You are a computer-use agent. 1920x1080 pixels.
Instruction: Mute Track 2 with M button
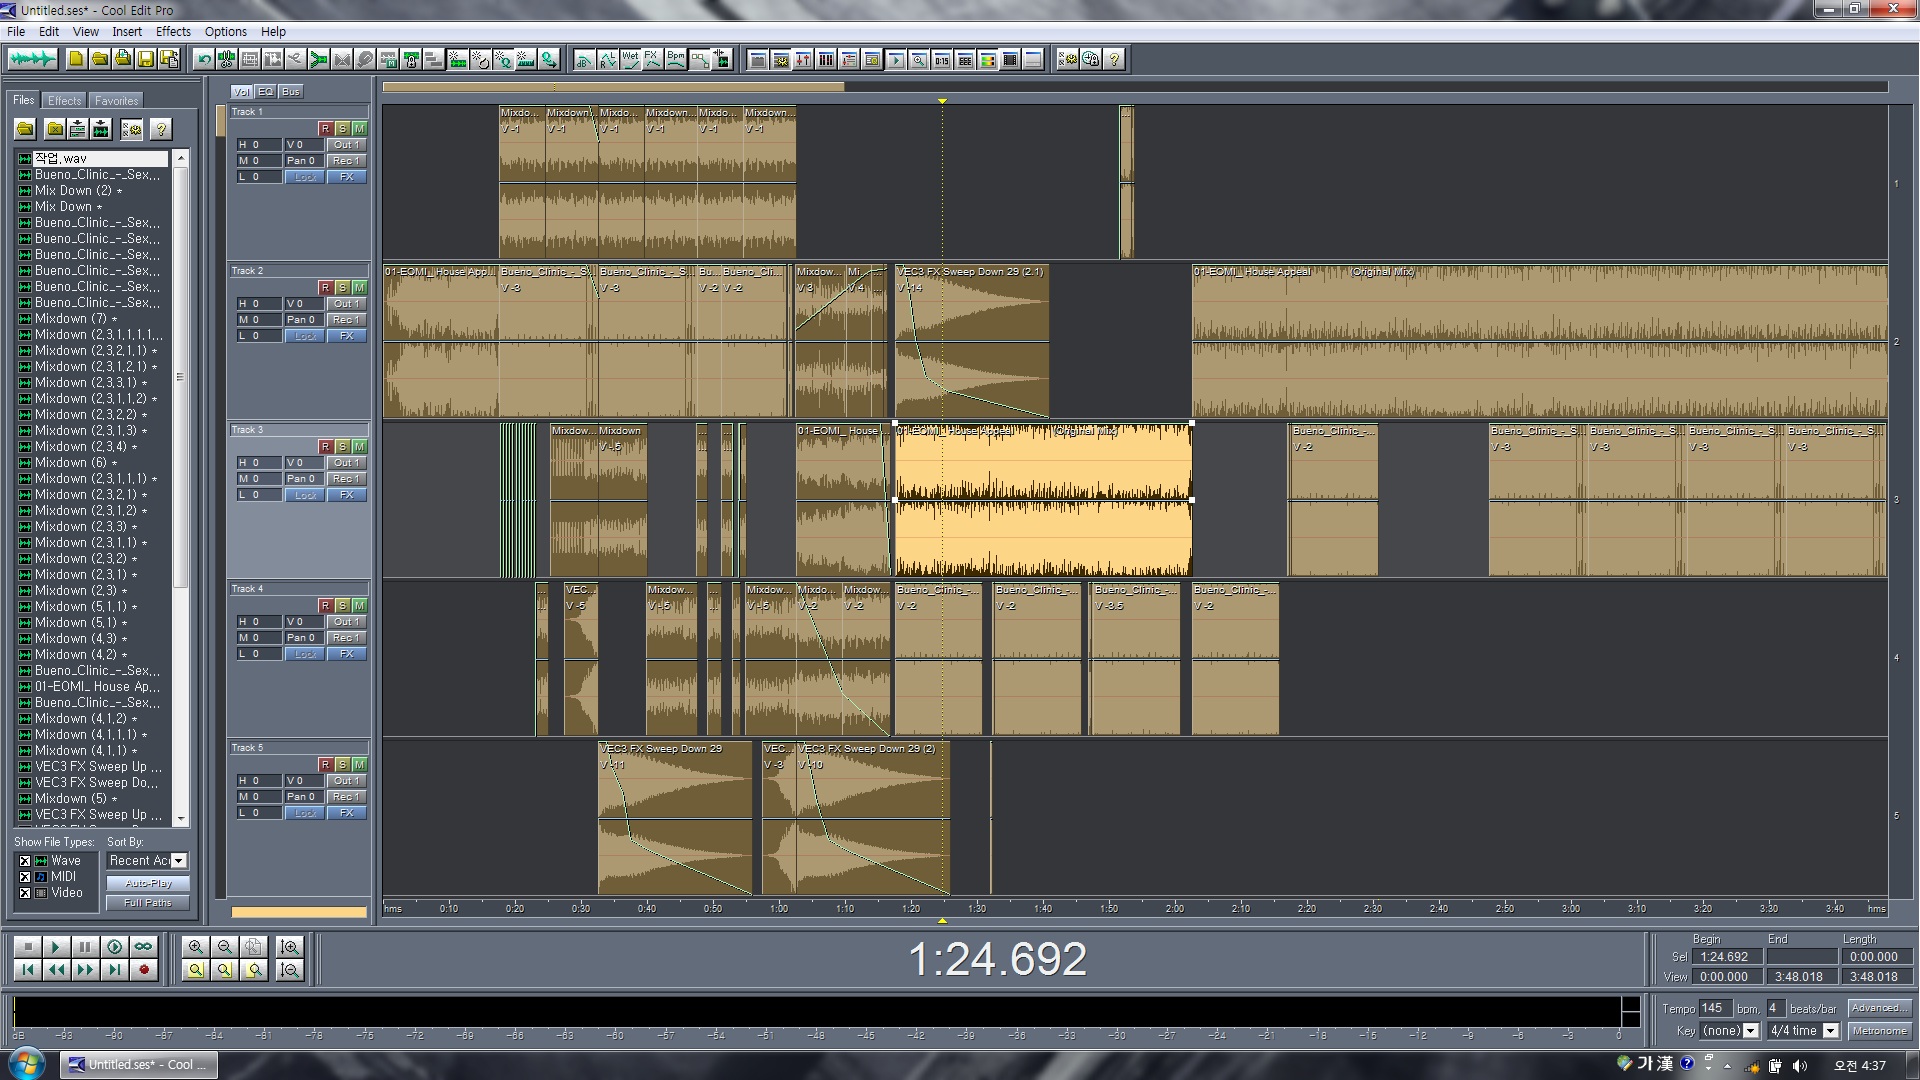tap(359, 287)
